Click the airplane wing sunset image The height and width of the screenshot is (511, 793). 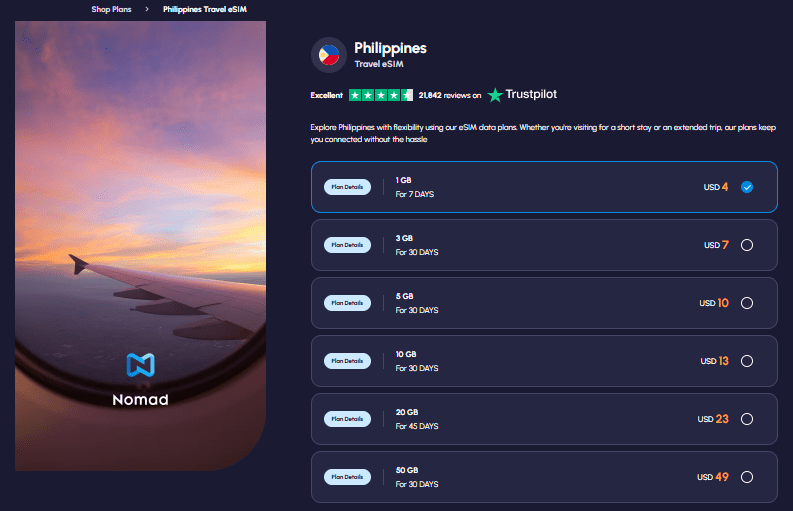140,200
